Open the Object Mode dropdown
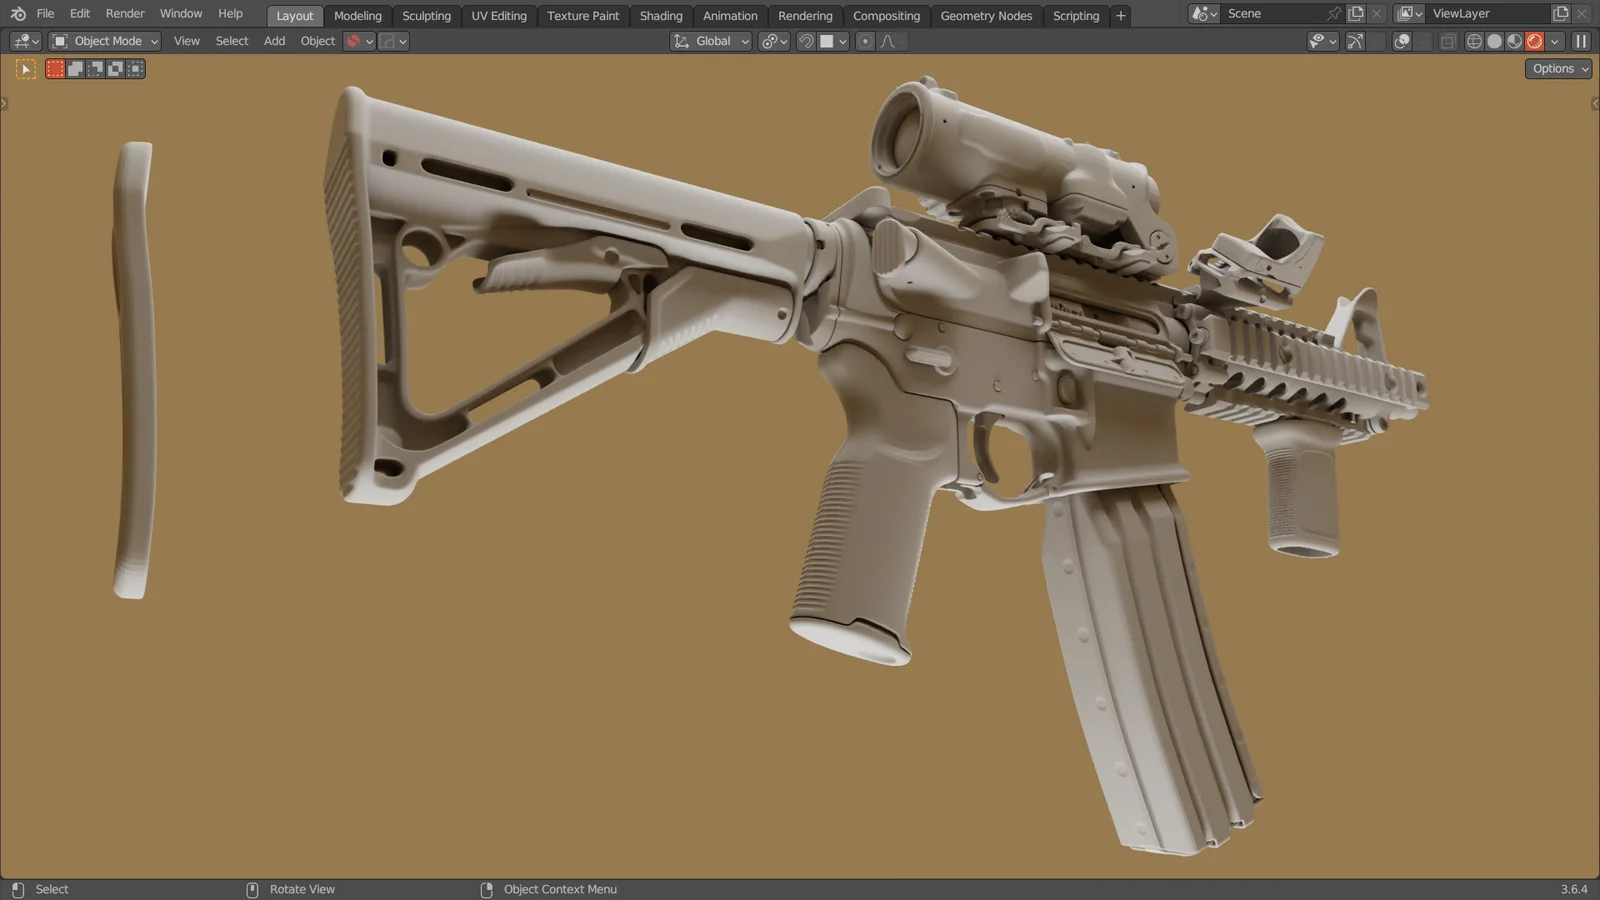 pyautogui.click(x=104, y=41)
